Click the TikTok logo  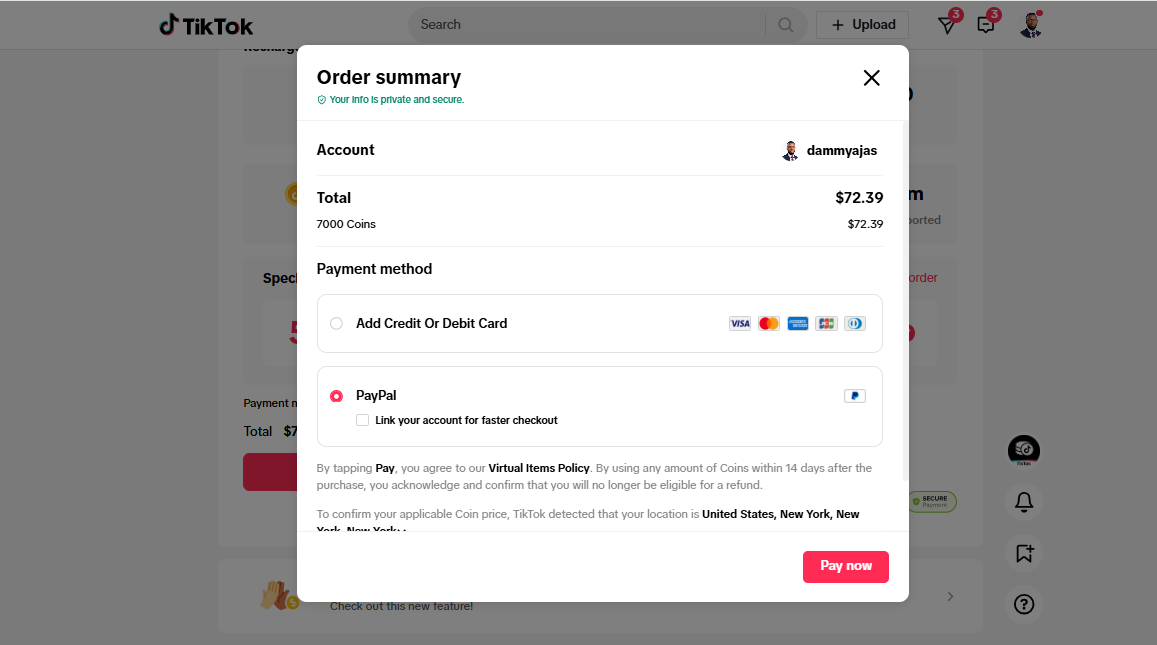point(206,25)
